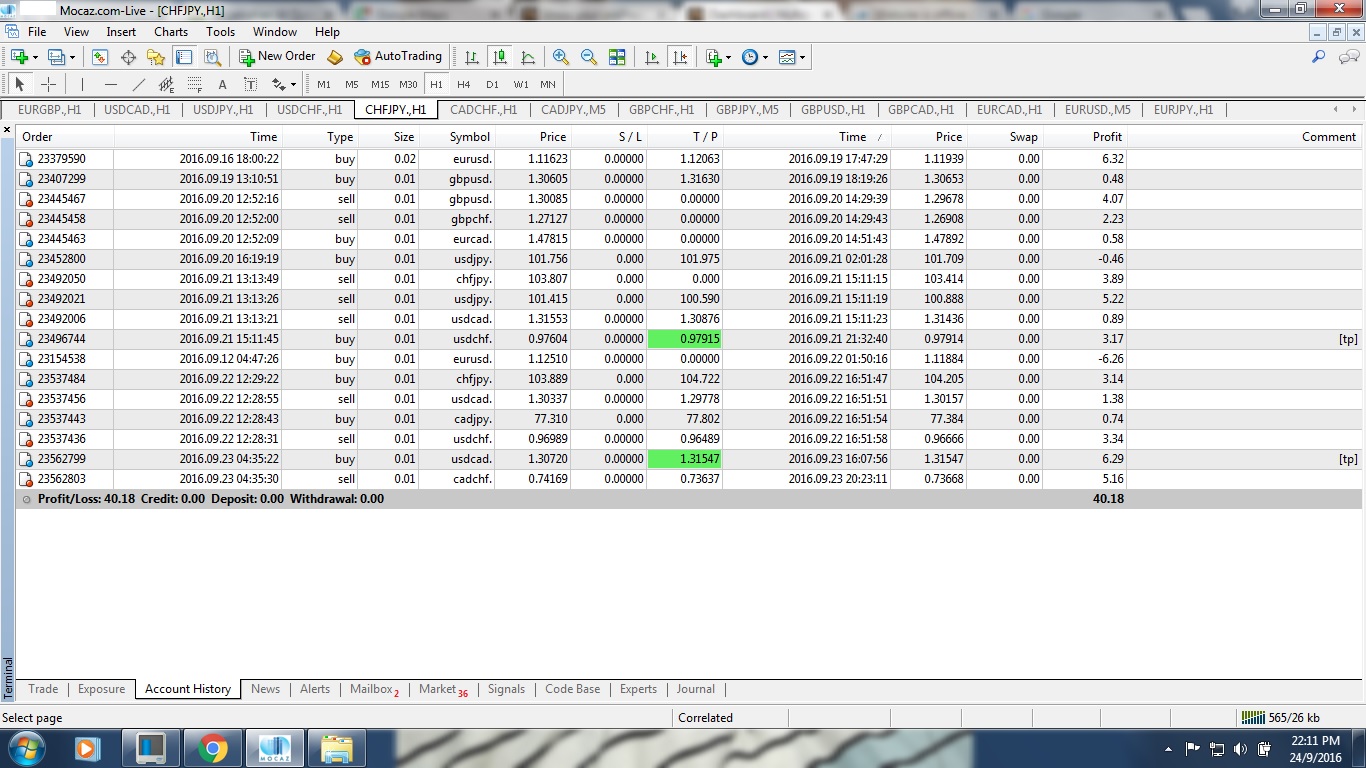
Task: Select order 23496744 row
Action: tap(689, 339)
